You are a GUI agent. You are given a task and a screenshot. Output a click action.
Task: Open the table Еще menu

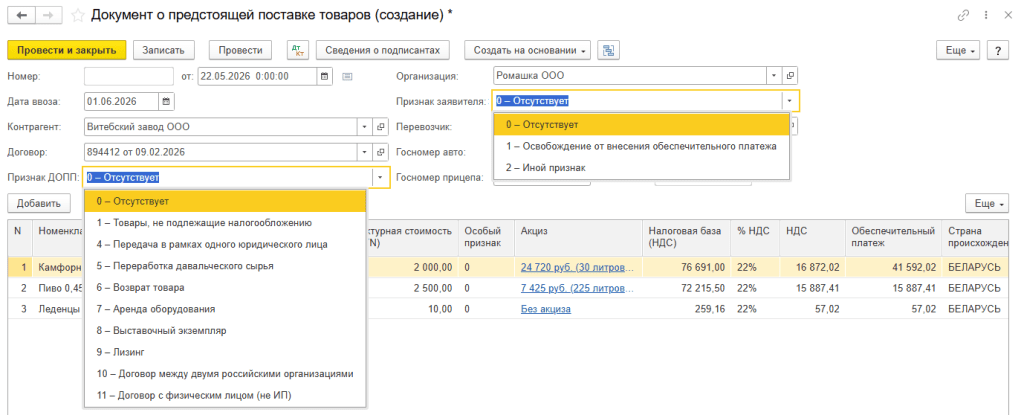pyautogui.click(x=987, y=203)
